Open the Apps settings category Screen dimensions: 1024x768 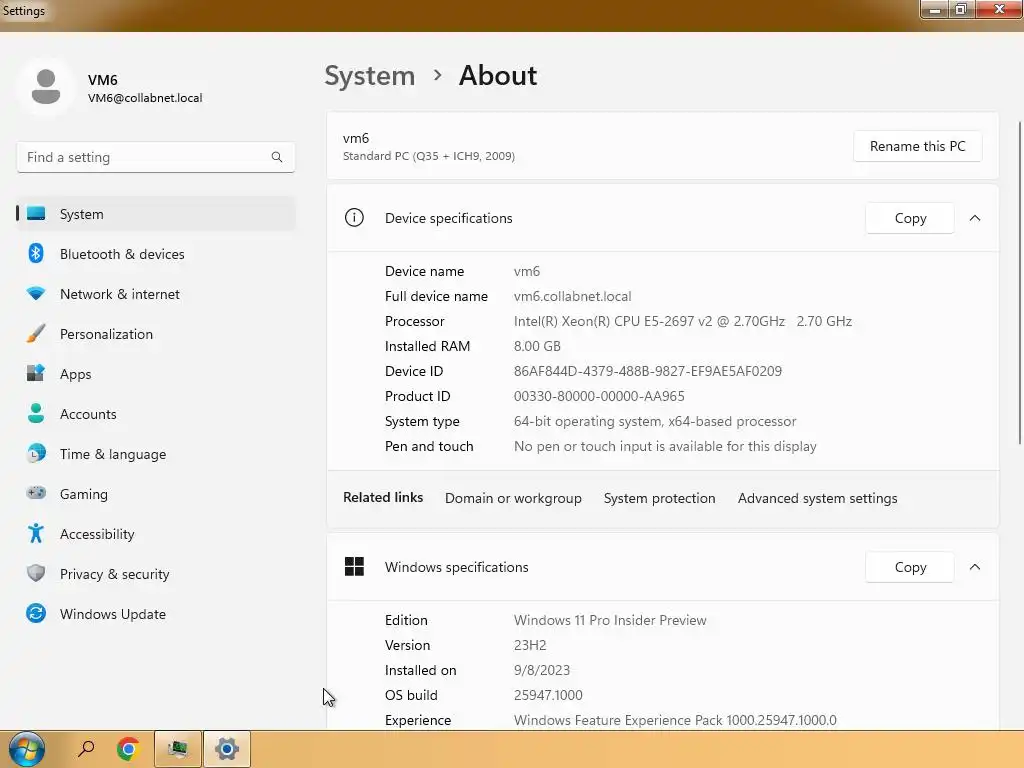coord(155,374)
